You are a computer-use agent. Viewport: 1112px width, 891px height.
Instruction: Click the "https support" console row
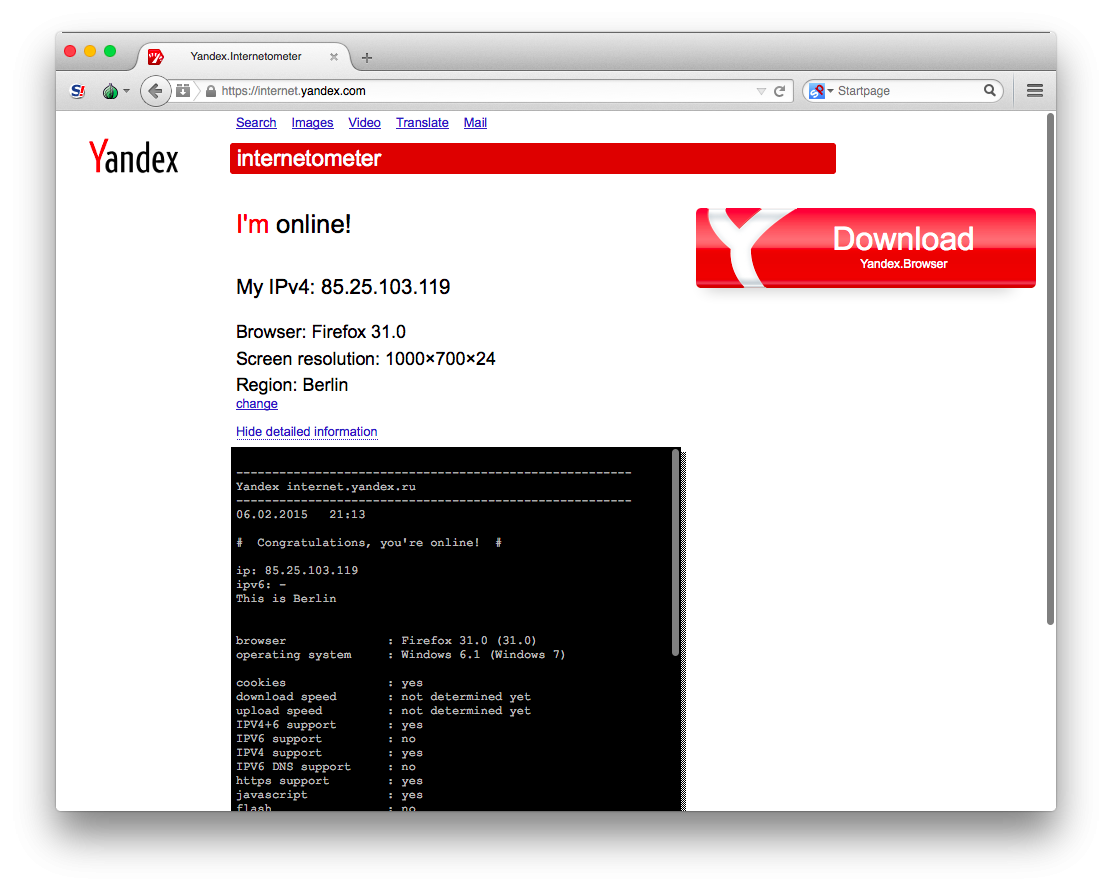[330, 781]
